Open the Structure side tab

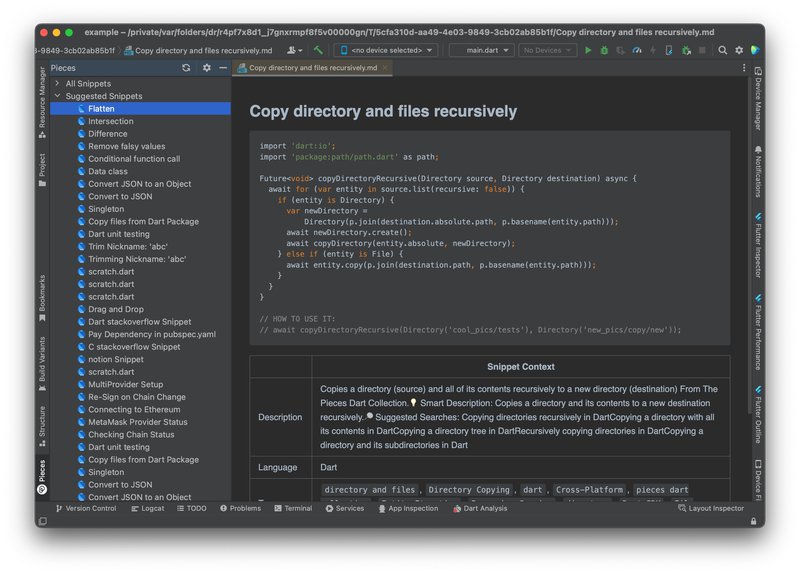pyautogui.click(x=42, y=427)
